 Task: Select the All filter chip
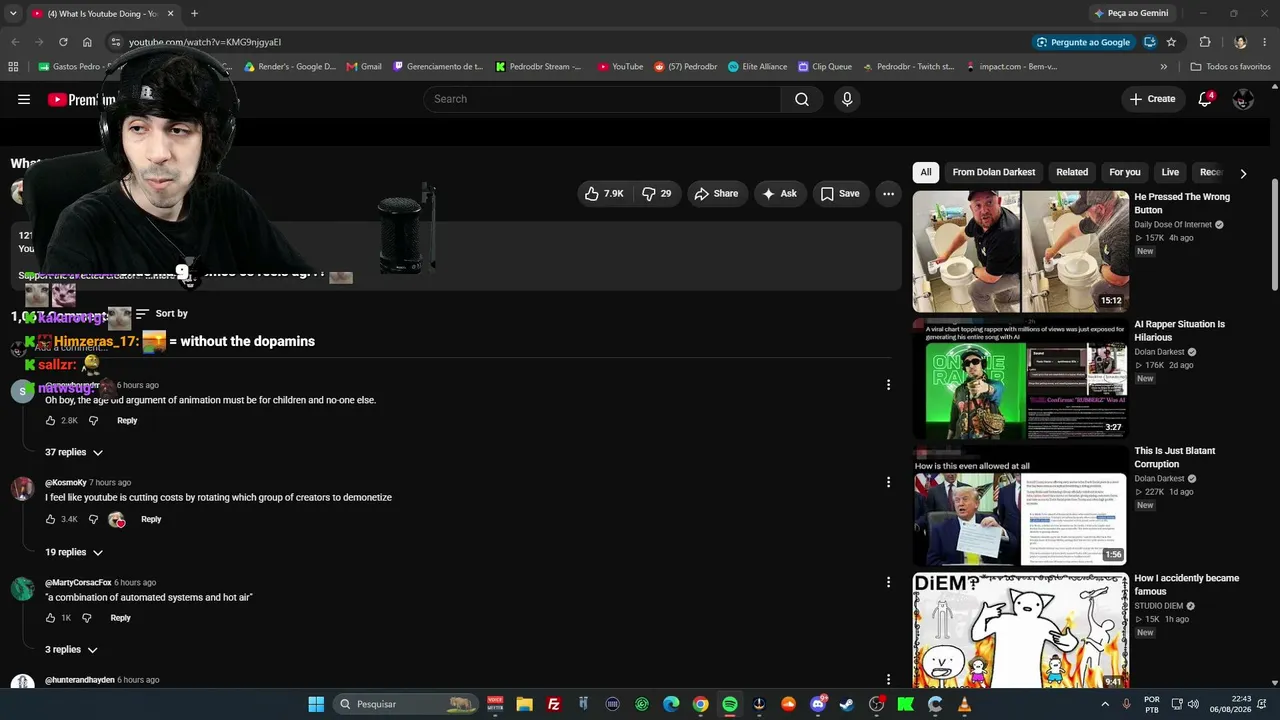[x=926, y=172]
